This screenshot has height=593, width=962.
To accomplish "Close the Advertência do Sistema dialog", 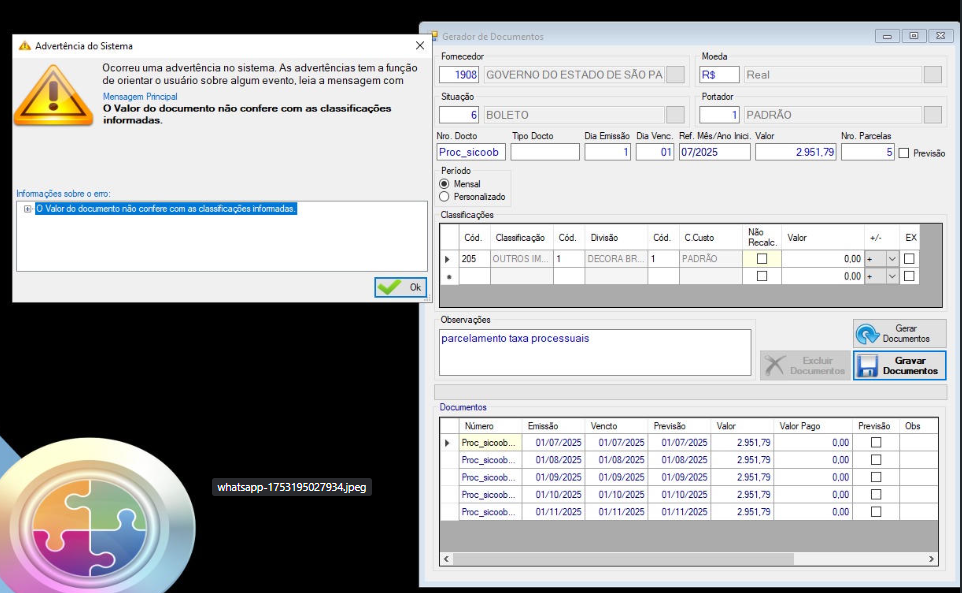I will tap(420, 45).
